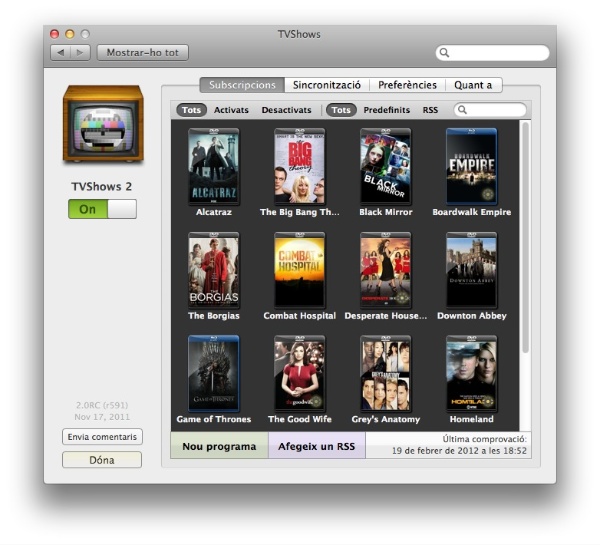Select the Boardwalk Empire Blu-ray cover
This screenshot has height=545, width=600.
point(471,166)
